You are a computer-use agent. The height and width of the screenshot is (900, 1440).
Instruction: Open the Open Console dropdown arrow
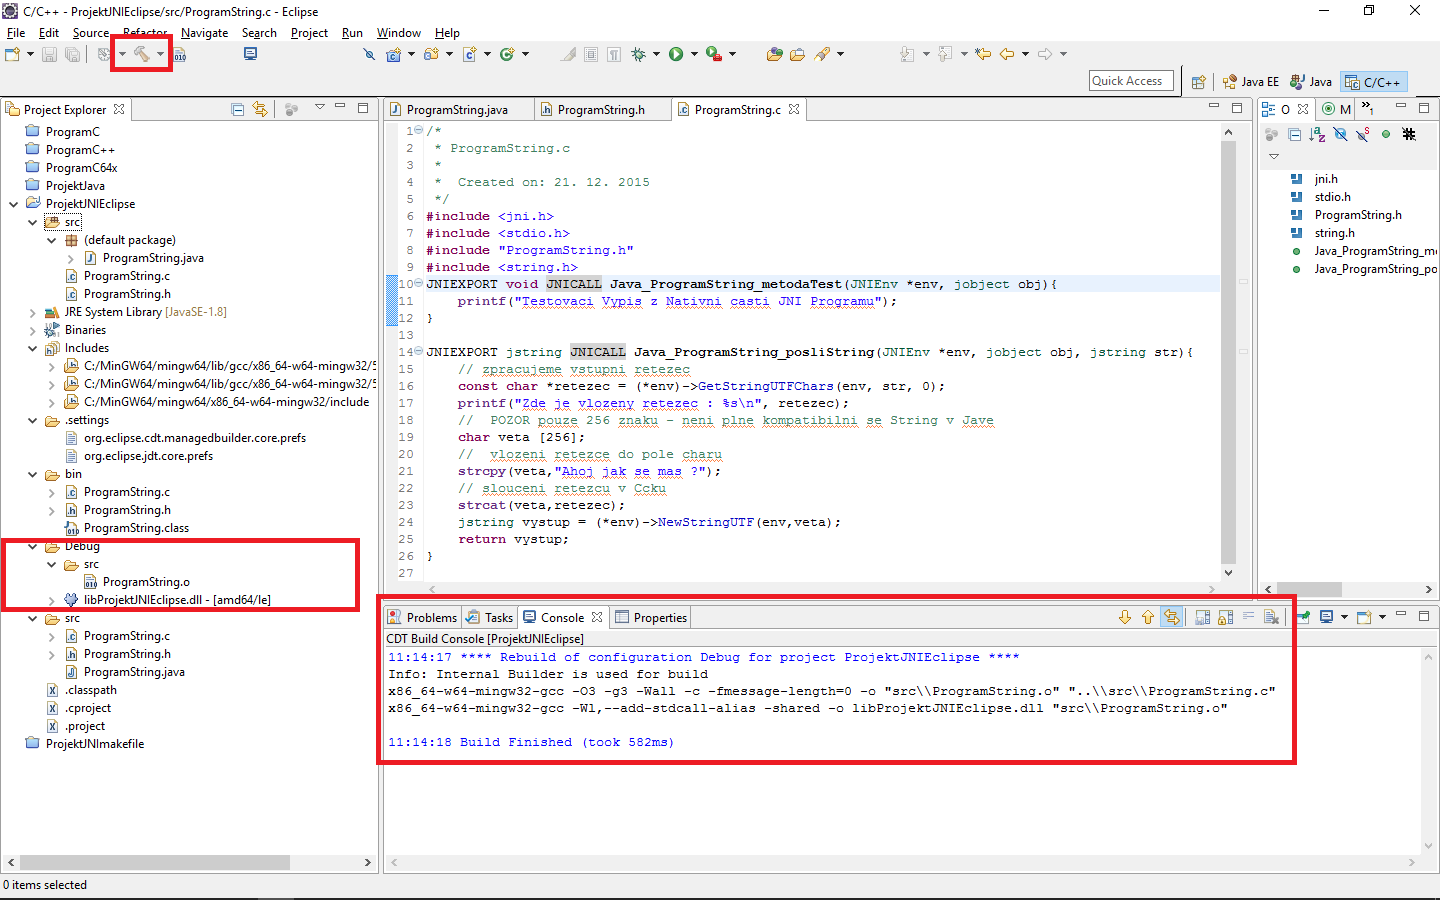click(x=1380, y=617)
